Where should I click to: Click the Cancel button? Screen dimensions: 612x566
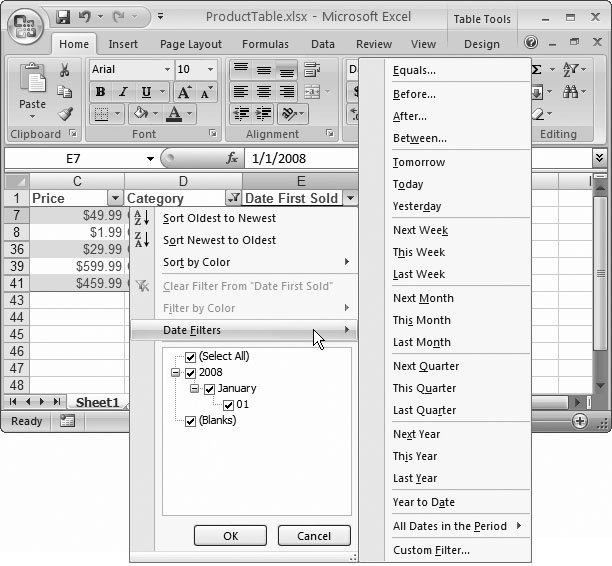[x=314, y=535]
